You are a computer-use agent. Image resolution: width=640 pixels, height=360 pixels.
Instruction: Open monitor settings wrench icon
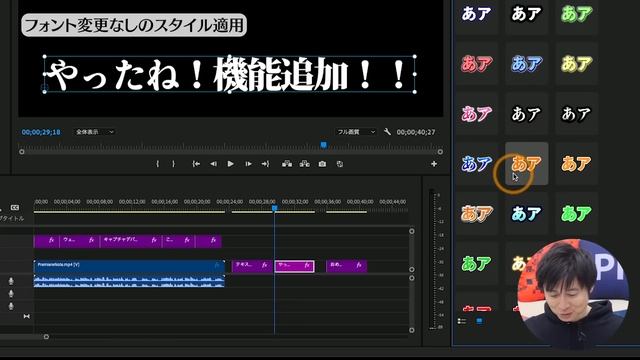[387, 132]
